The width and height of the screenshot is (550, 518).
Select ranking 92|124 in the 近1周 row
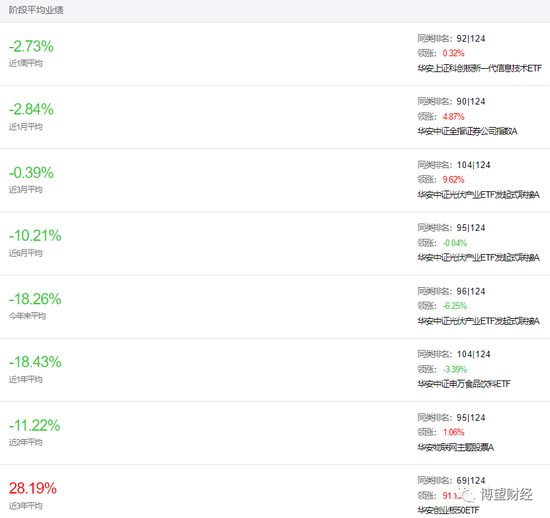[x=471, y=39]
